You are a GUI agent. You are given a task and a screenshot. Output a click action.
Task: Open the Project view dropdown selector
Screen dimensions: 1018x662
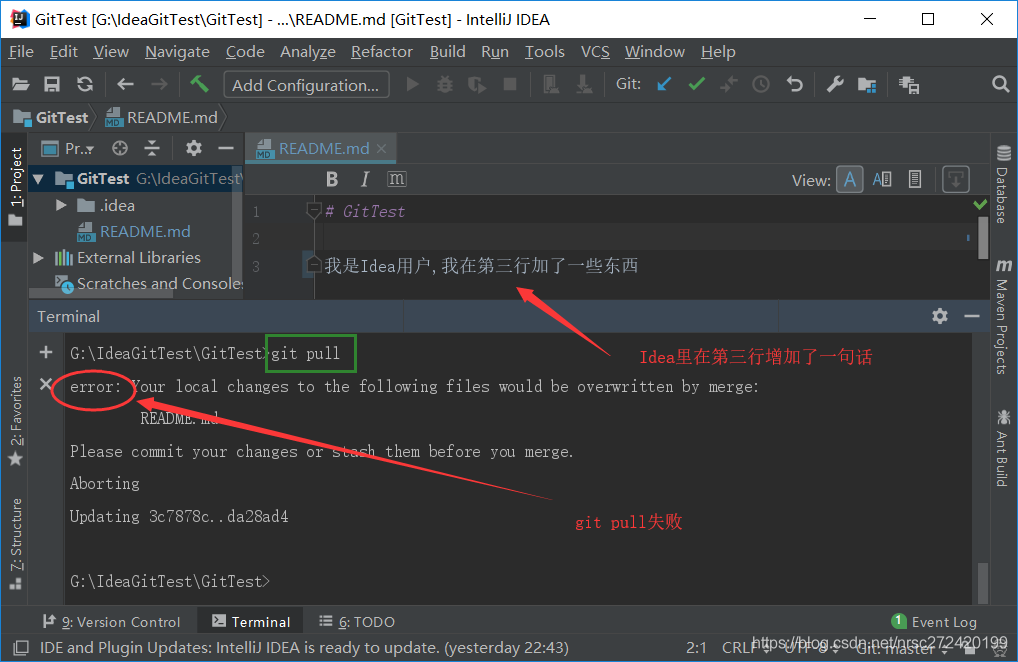click(78, 148)
